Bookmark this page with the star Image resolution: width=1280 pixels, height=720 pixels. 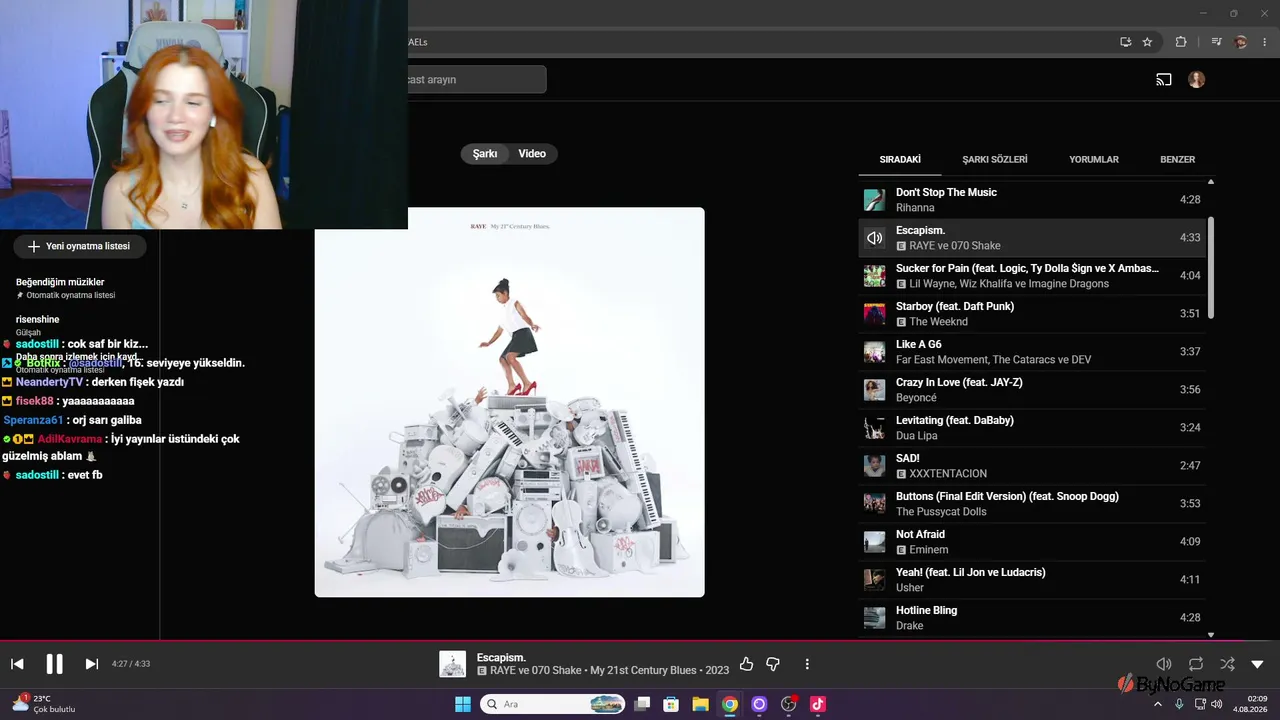1147,42
